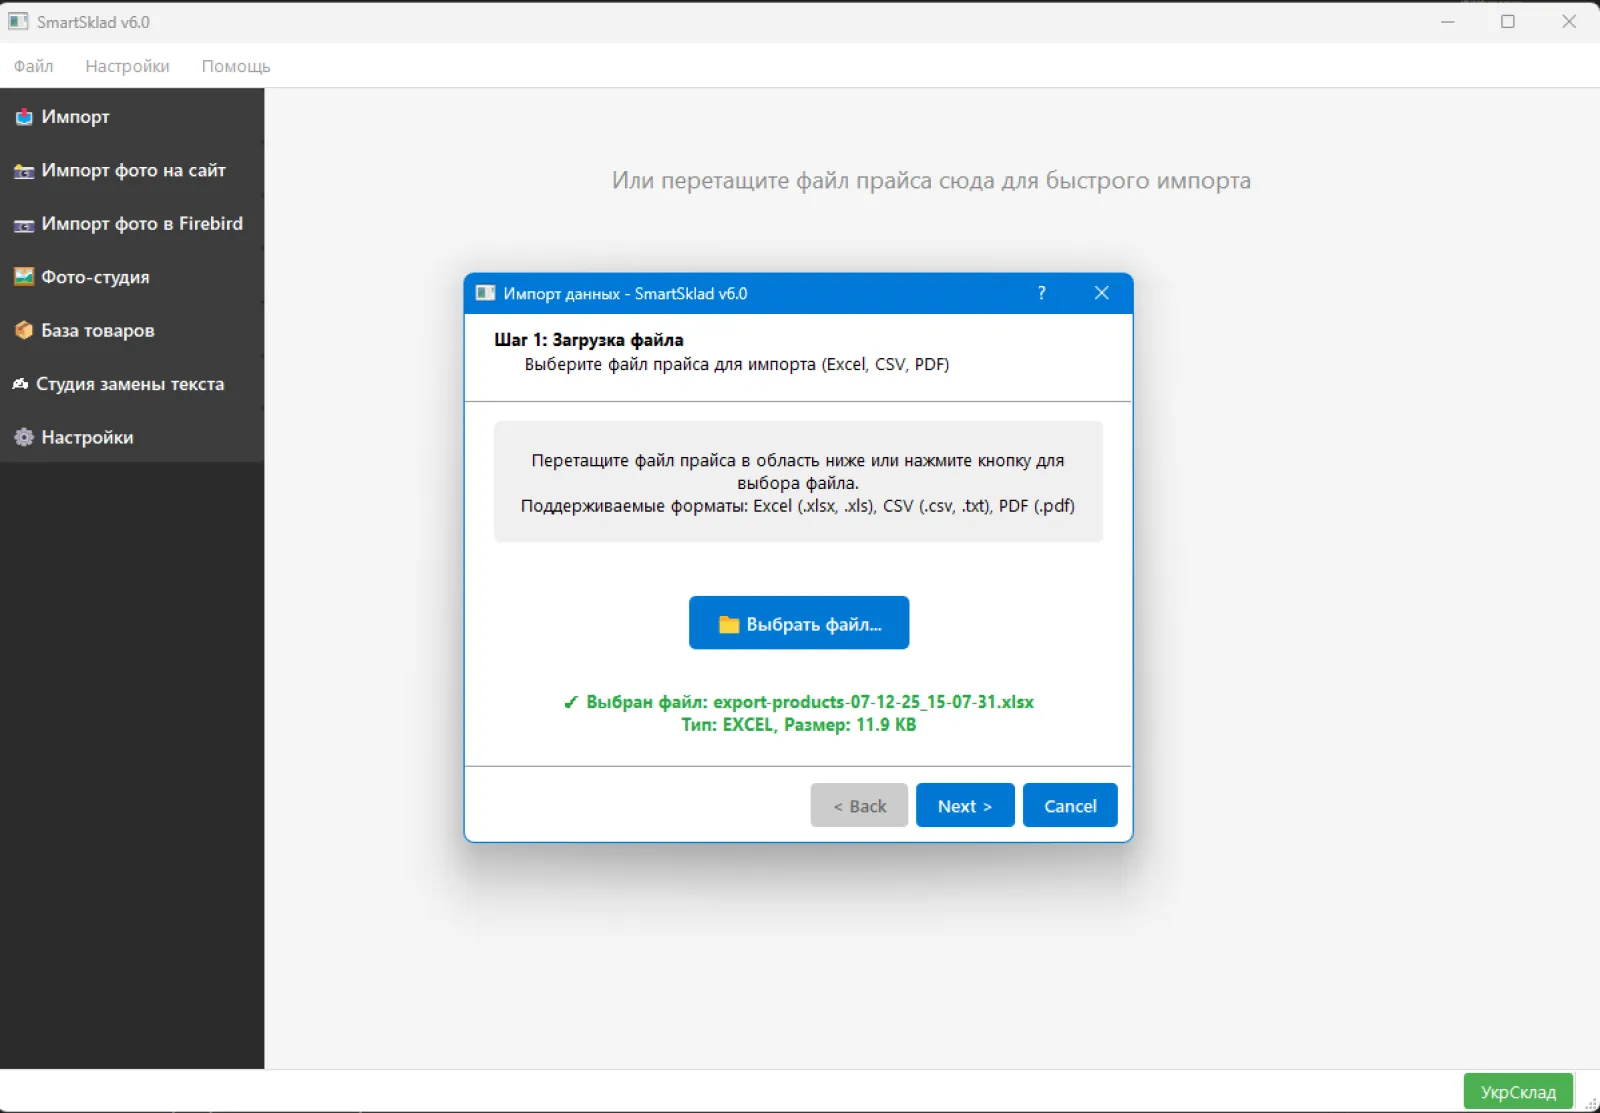
Task: Select Импорт in the sidebar
Action: (132, 117)
